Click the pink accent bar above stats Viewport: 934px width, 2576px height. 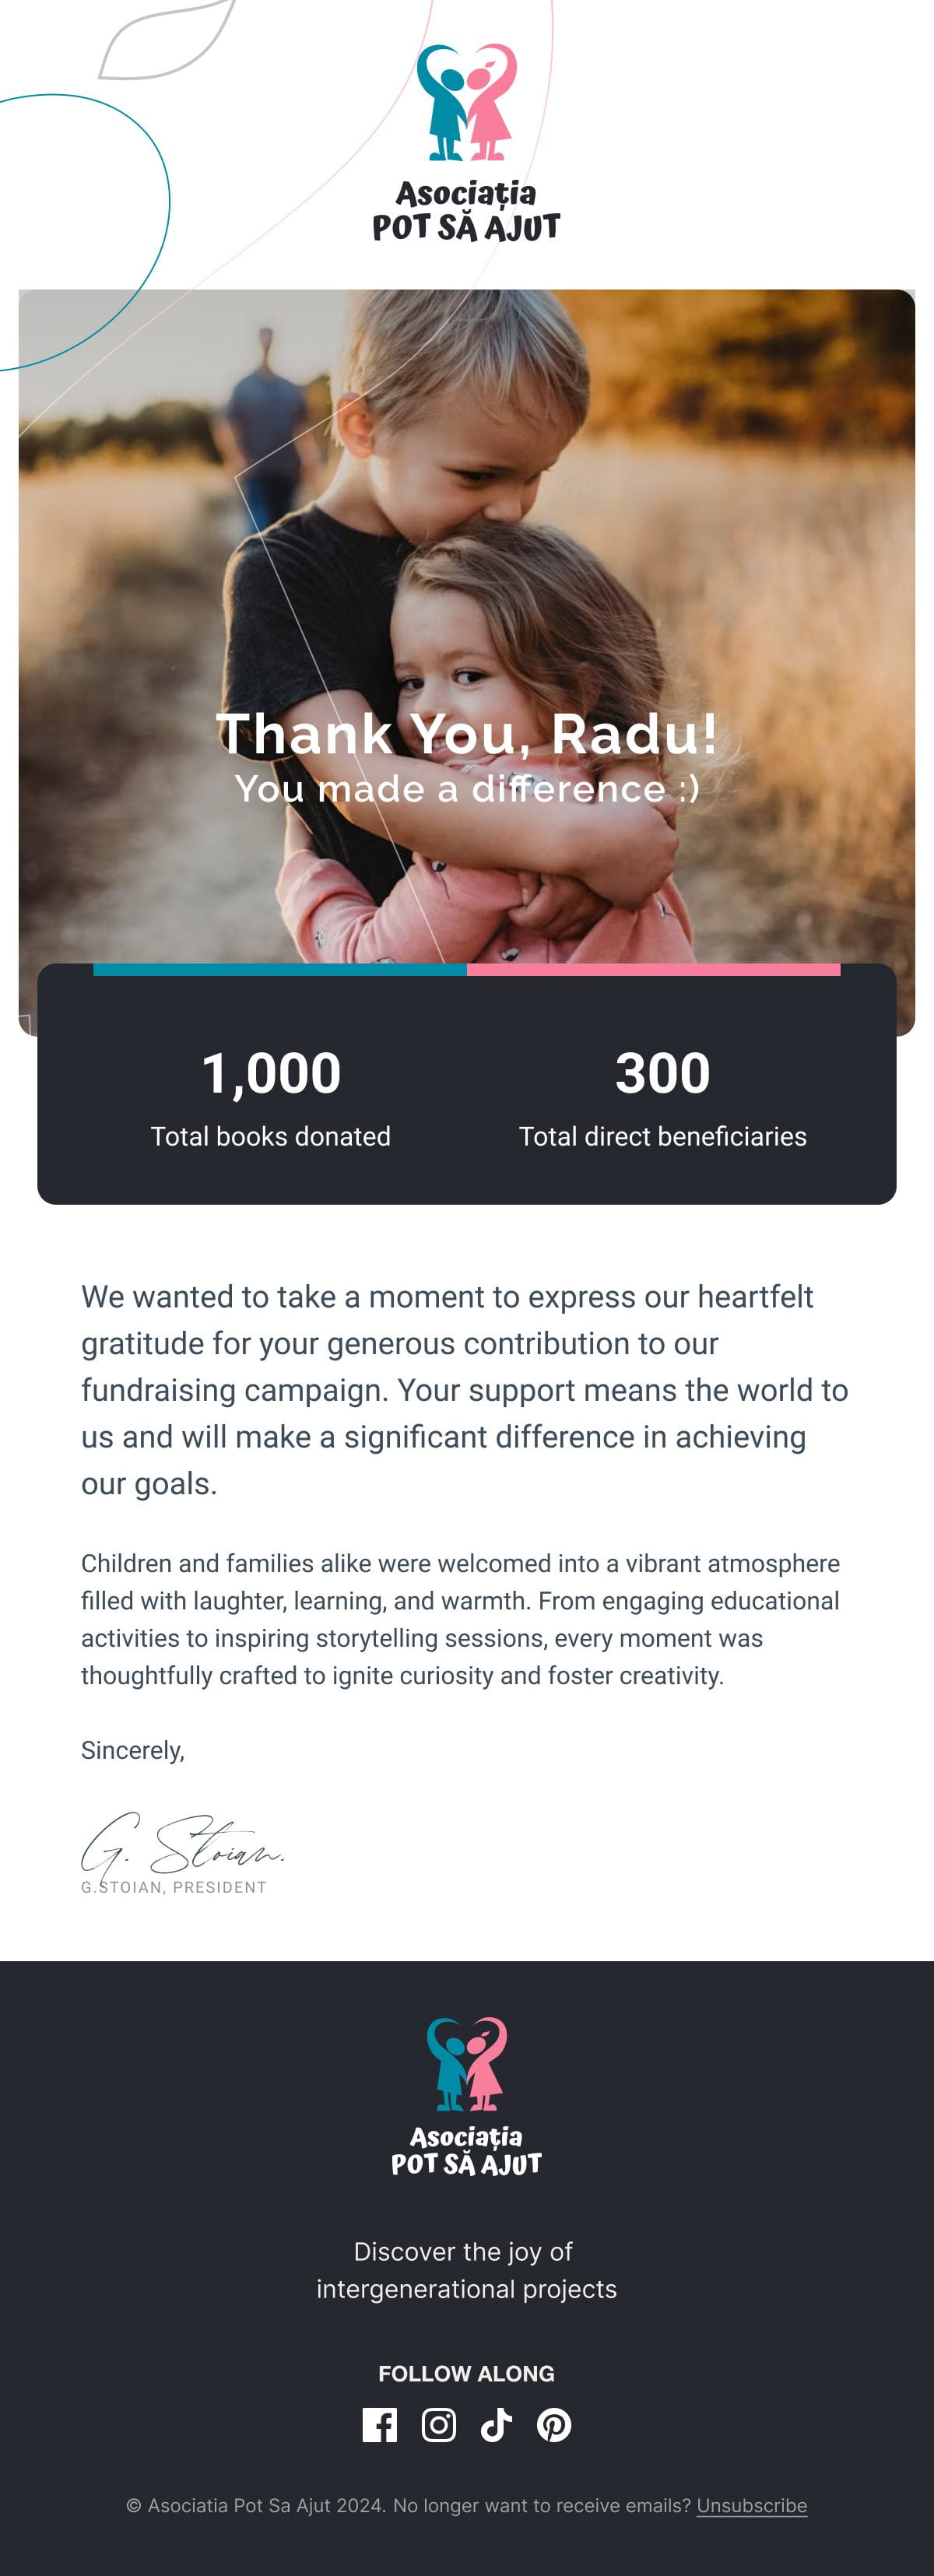(x=653, y=969)
